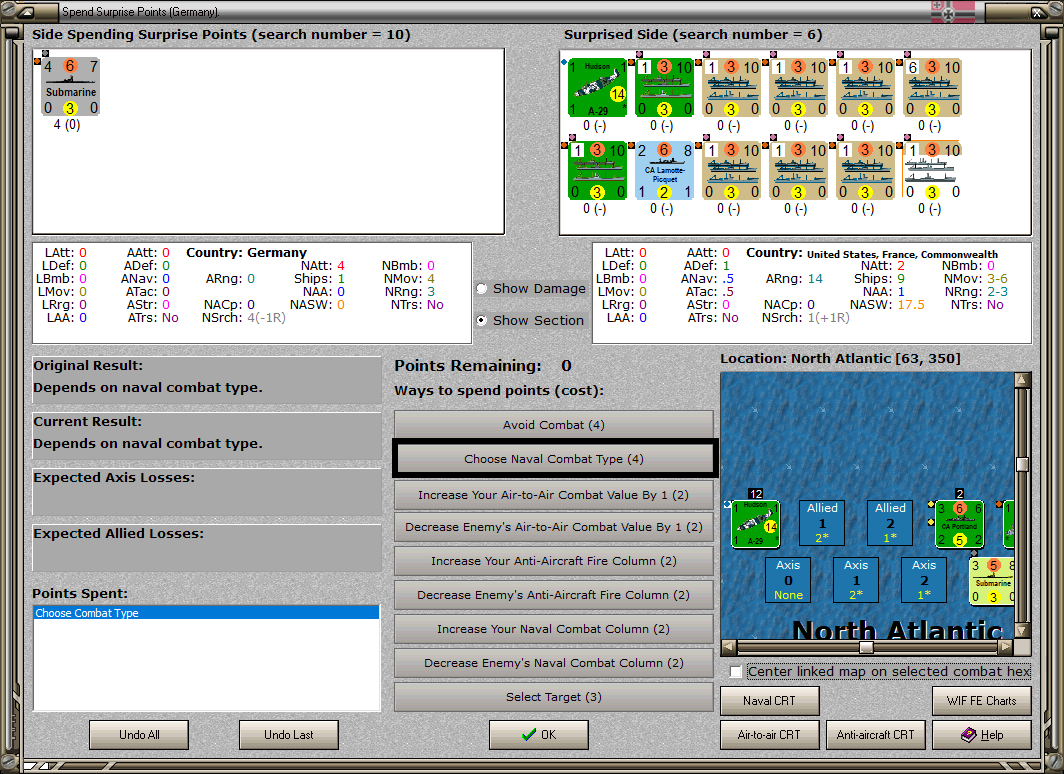Click the map's horizontal scrollbar left arrow
Viewport: 1064px width, 774px height.
(x=728, y=646)
